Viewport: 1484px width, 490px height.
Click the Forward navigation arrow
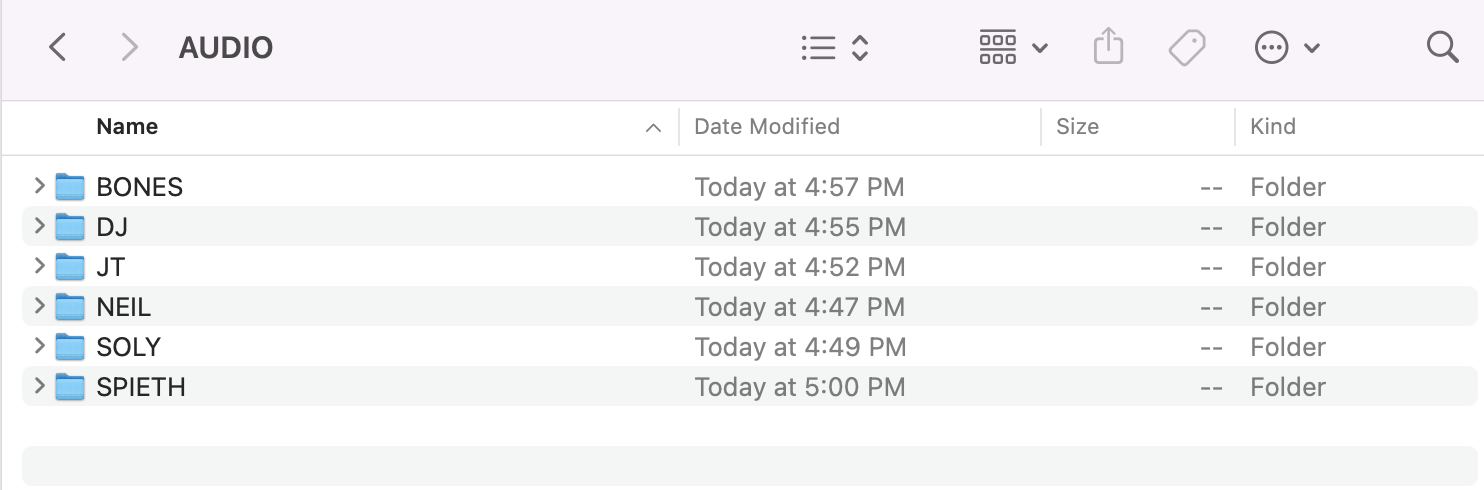pos(129,47)
